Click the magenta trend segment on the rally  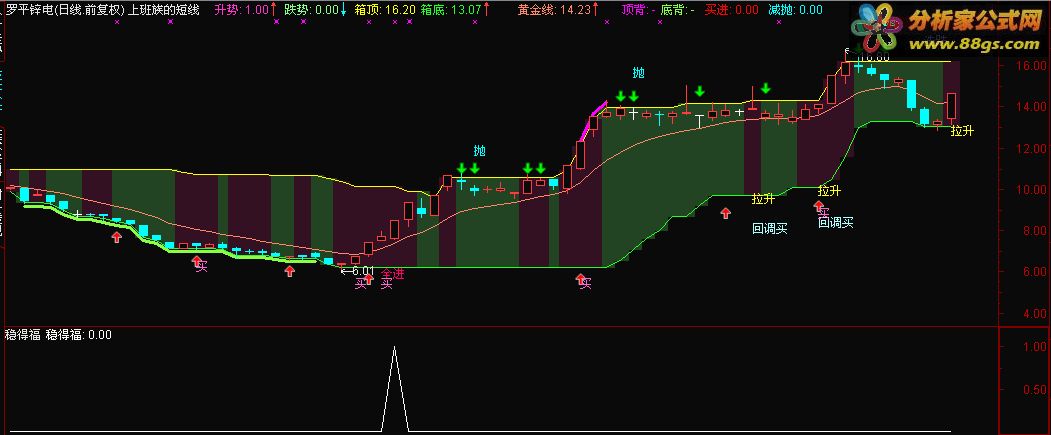pyautogui.click(x=593, y=121)
